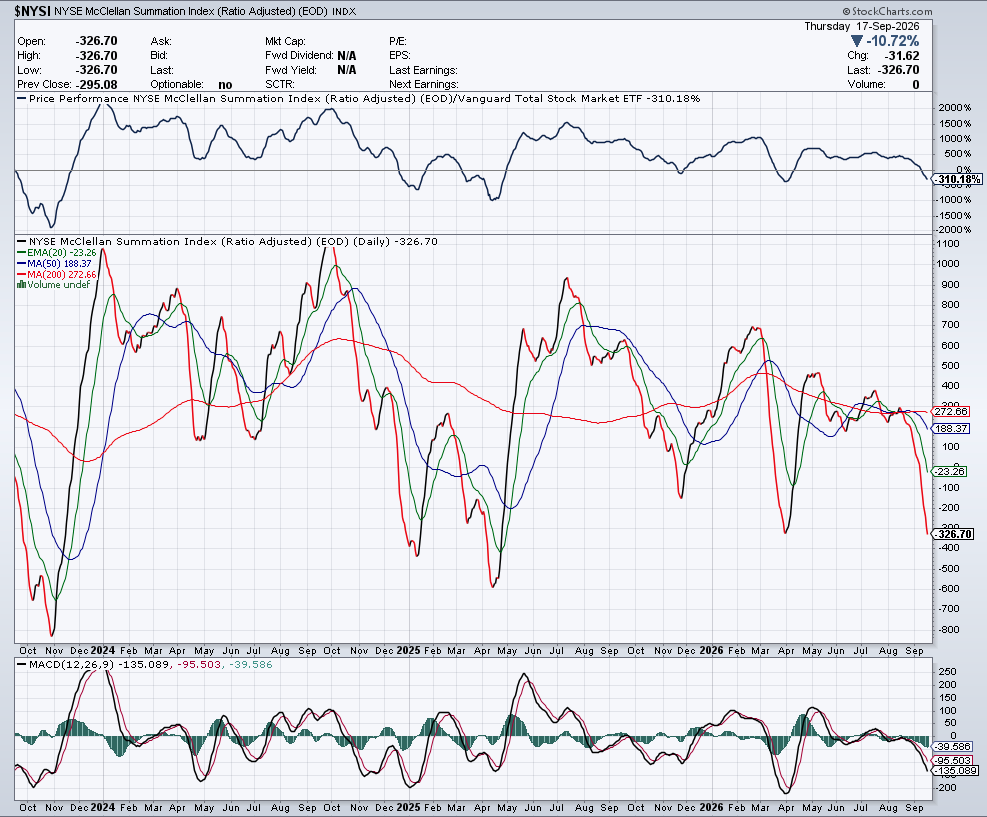987x817 pixels.
Task: Click the Price Performance panel title
Action: [364, 98]
